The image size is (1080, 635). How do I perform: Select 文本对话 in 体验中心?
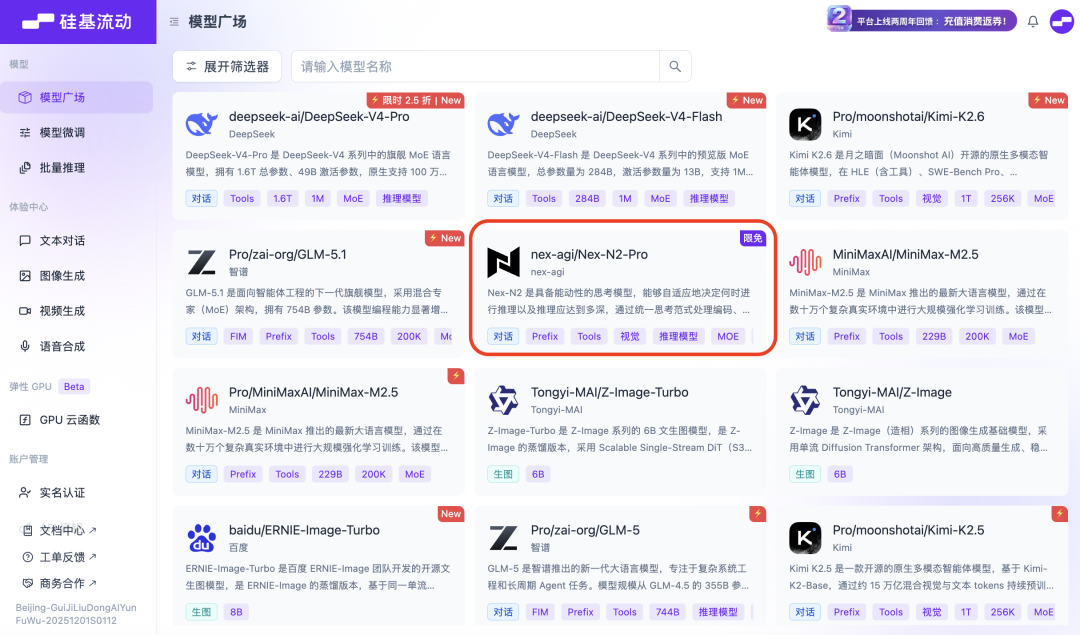[77, 240]
